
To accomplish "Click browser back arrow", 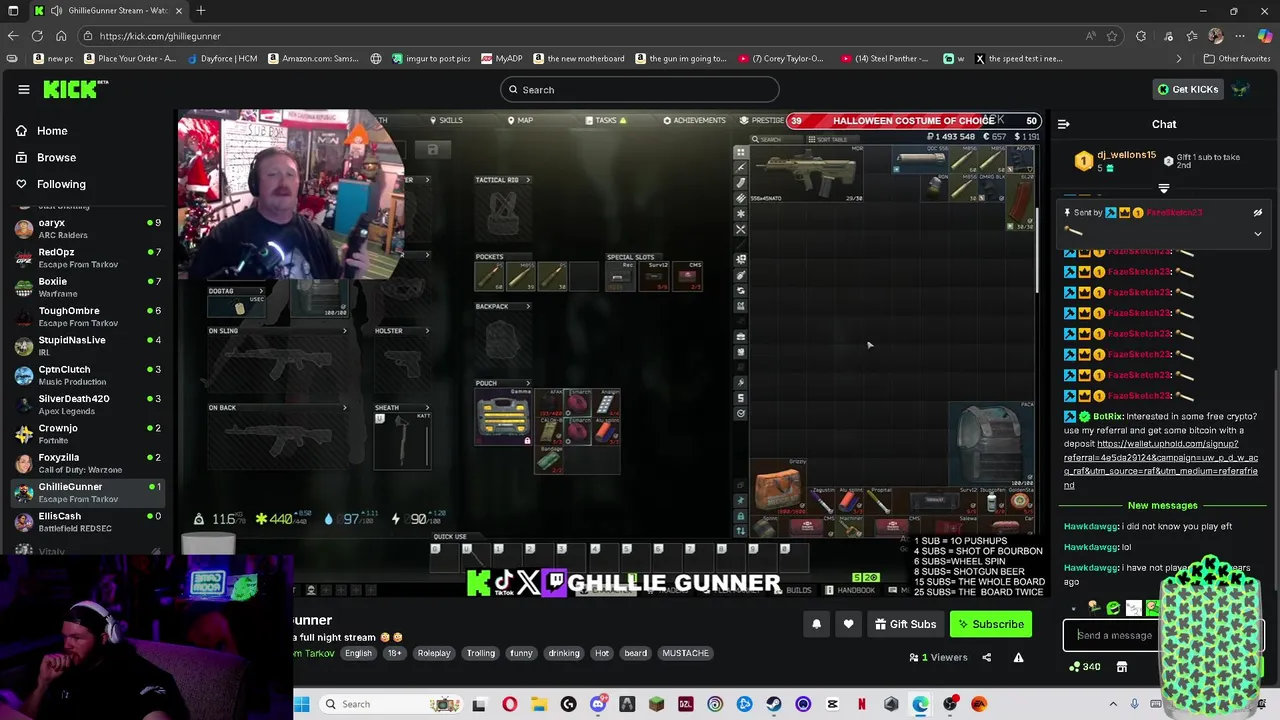I will click(13, 36).
